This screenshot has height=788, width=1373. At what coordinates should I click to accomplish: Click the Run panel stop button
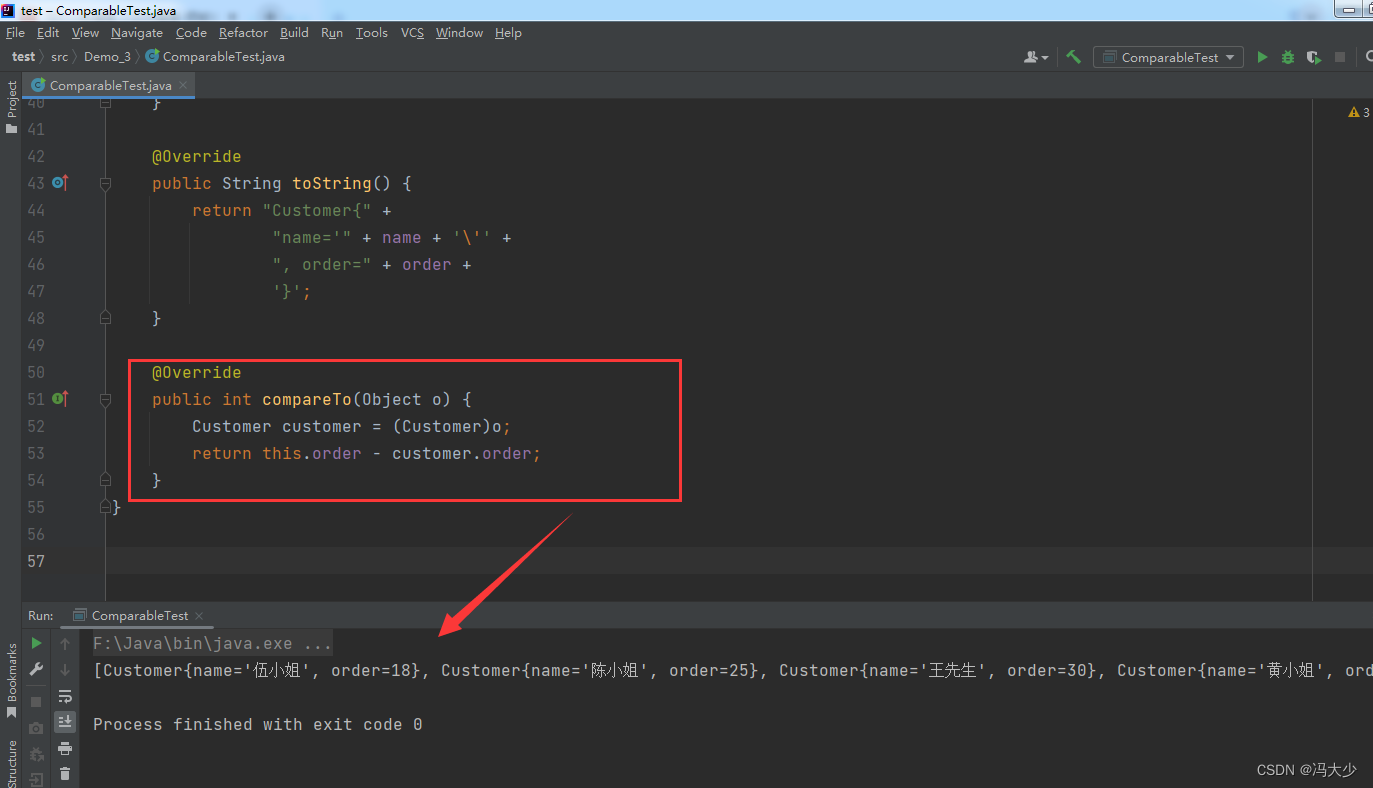[x=36, y=701]
